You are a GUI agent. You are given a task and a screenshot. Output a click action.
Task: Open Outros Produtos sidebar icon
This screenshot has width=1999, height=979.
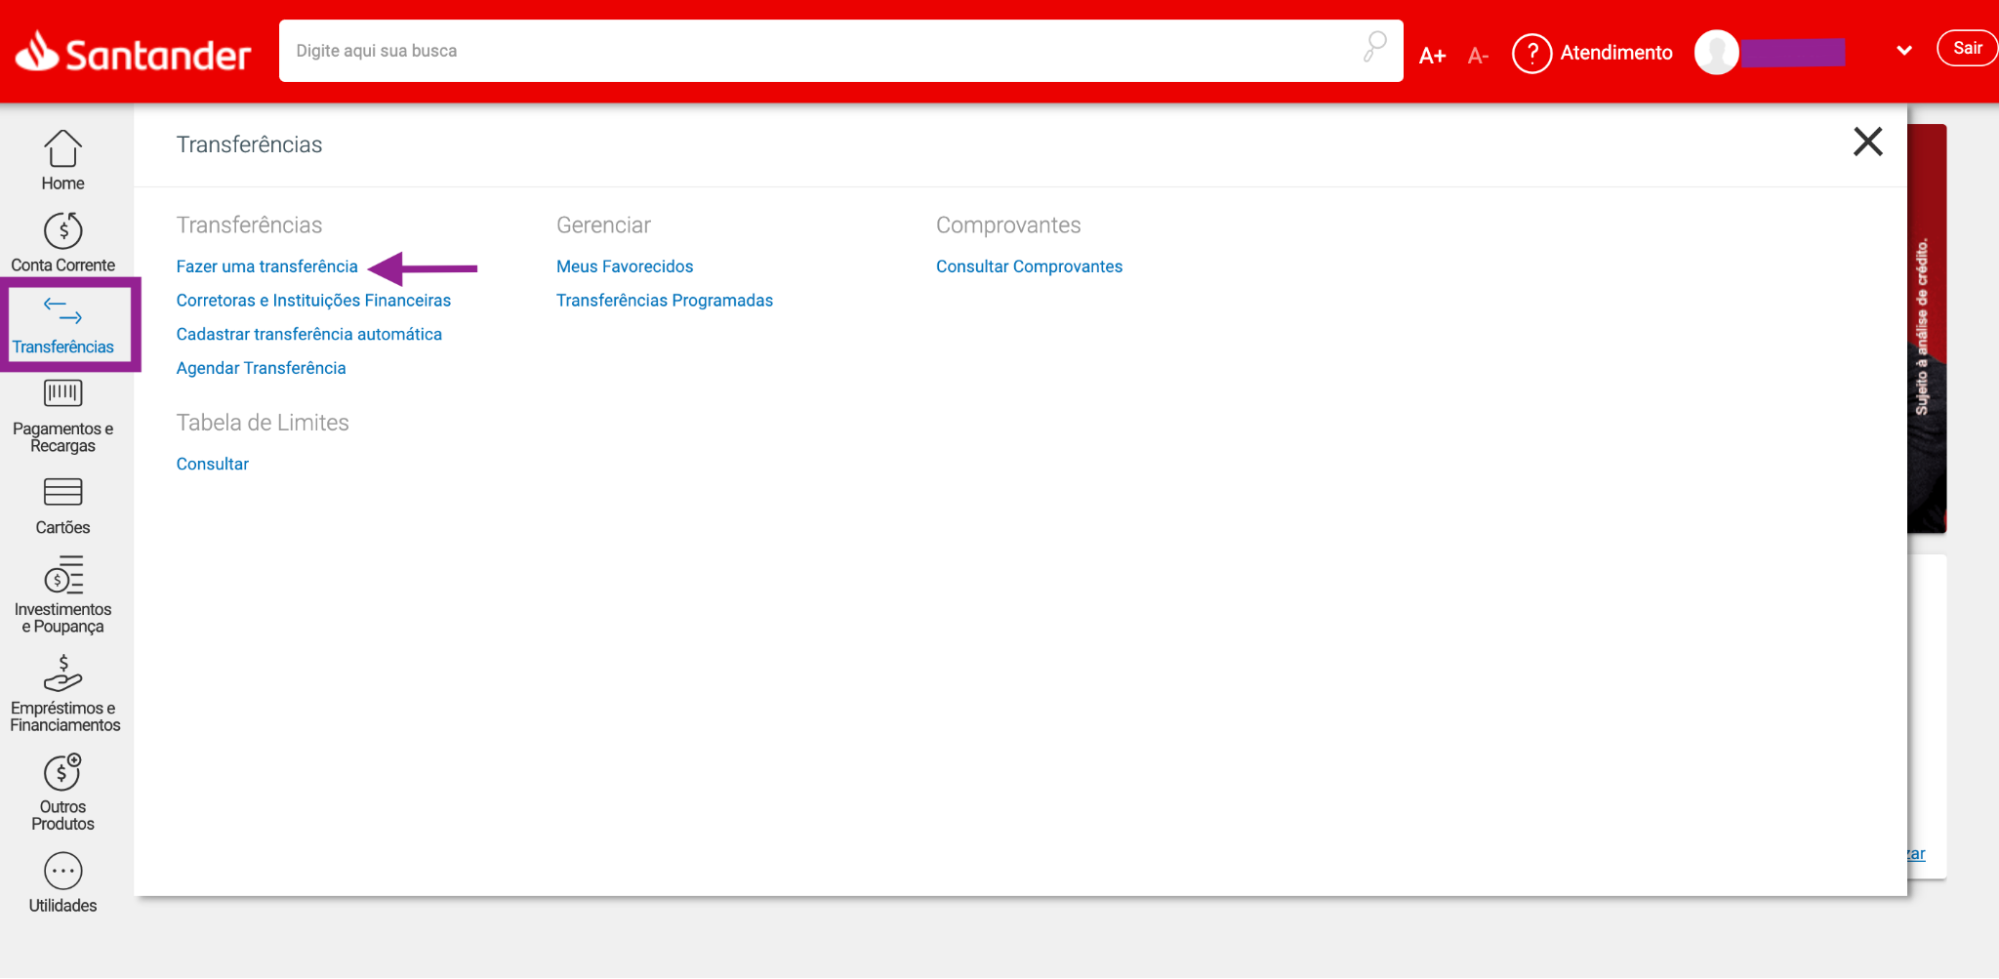coord(62,773)
